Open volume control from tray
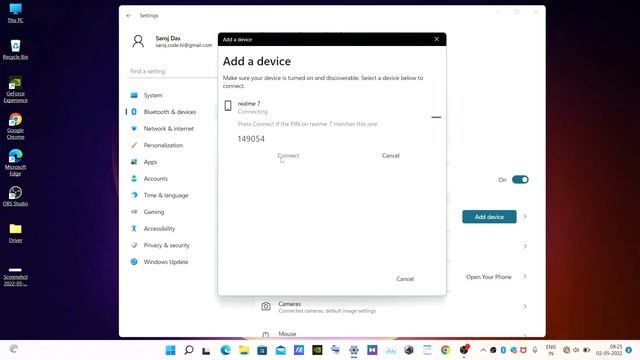This screenshot has height=360, width=640. (576, 350)
